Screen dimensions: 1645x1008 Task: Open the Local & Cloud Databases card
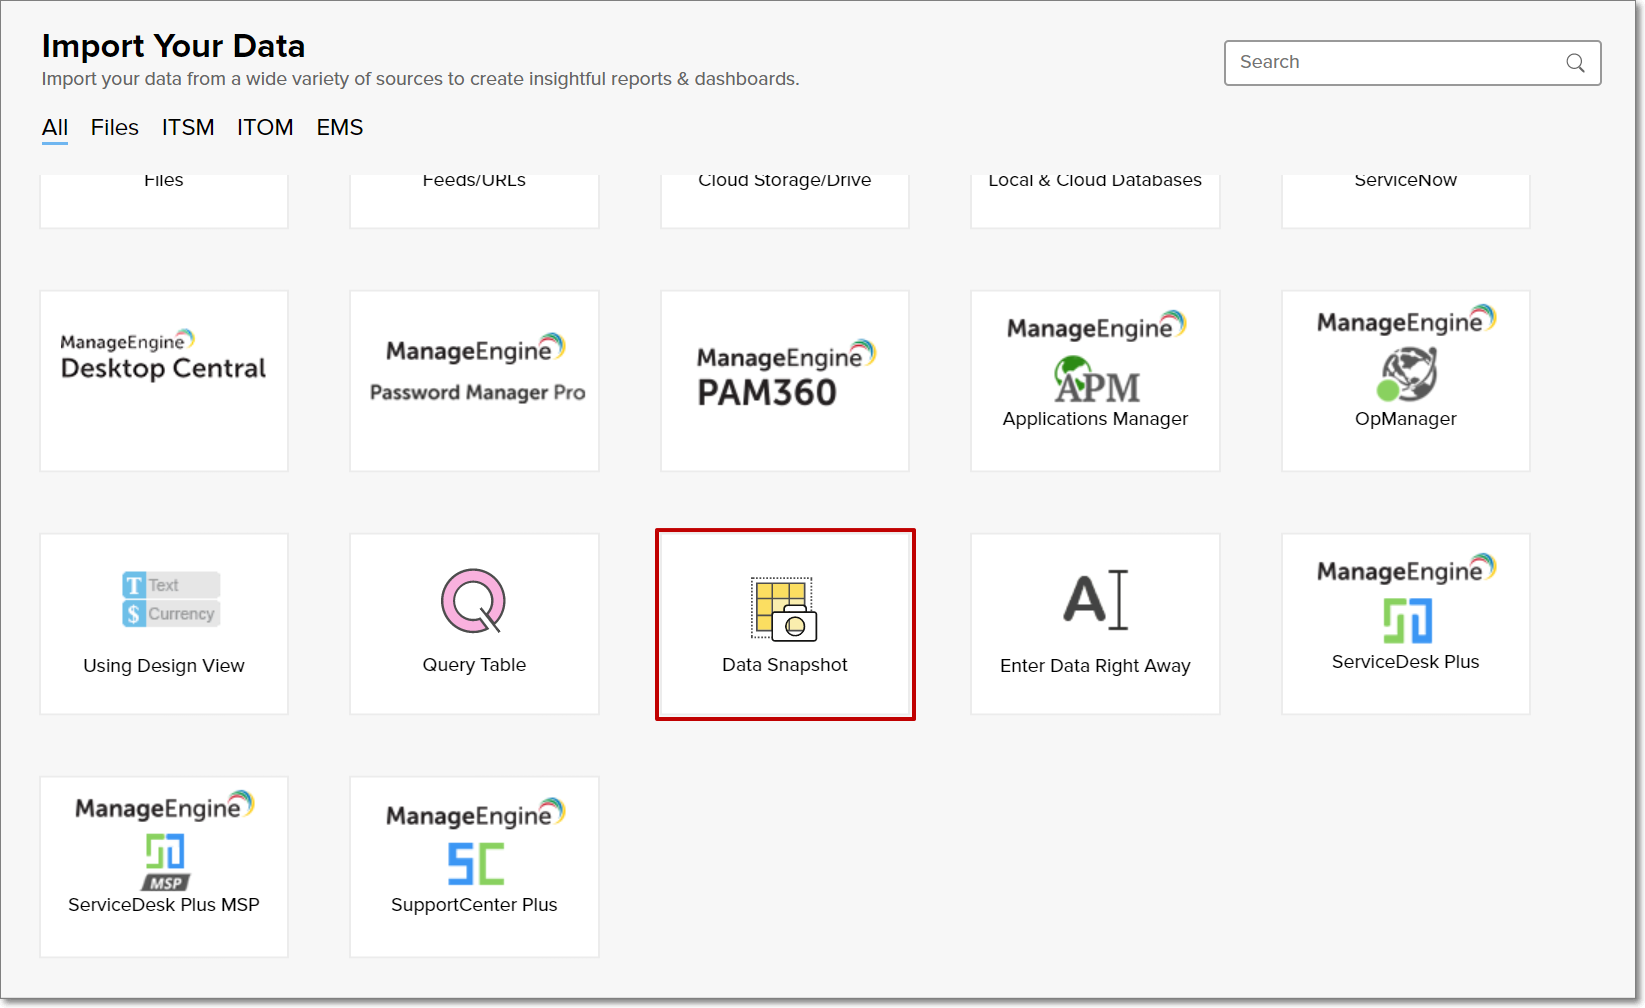pos(1095,201)
